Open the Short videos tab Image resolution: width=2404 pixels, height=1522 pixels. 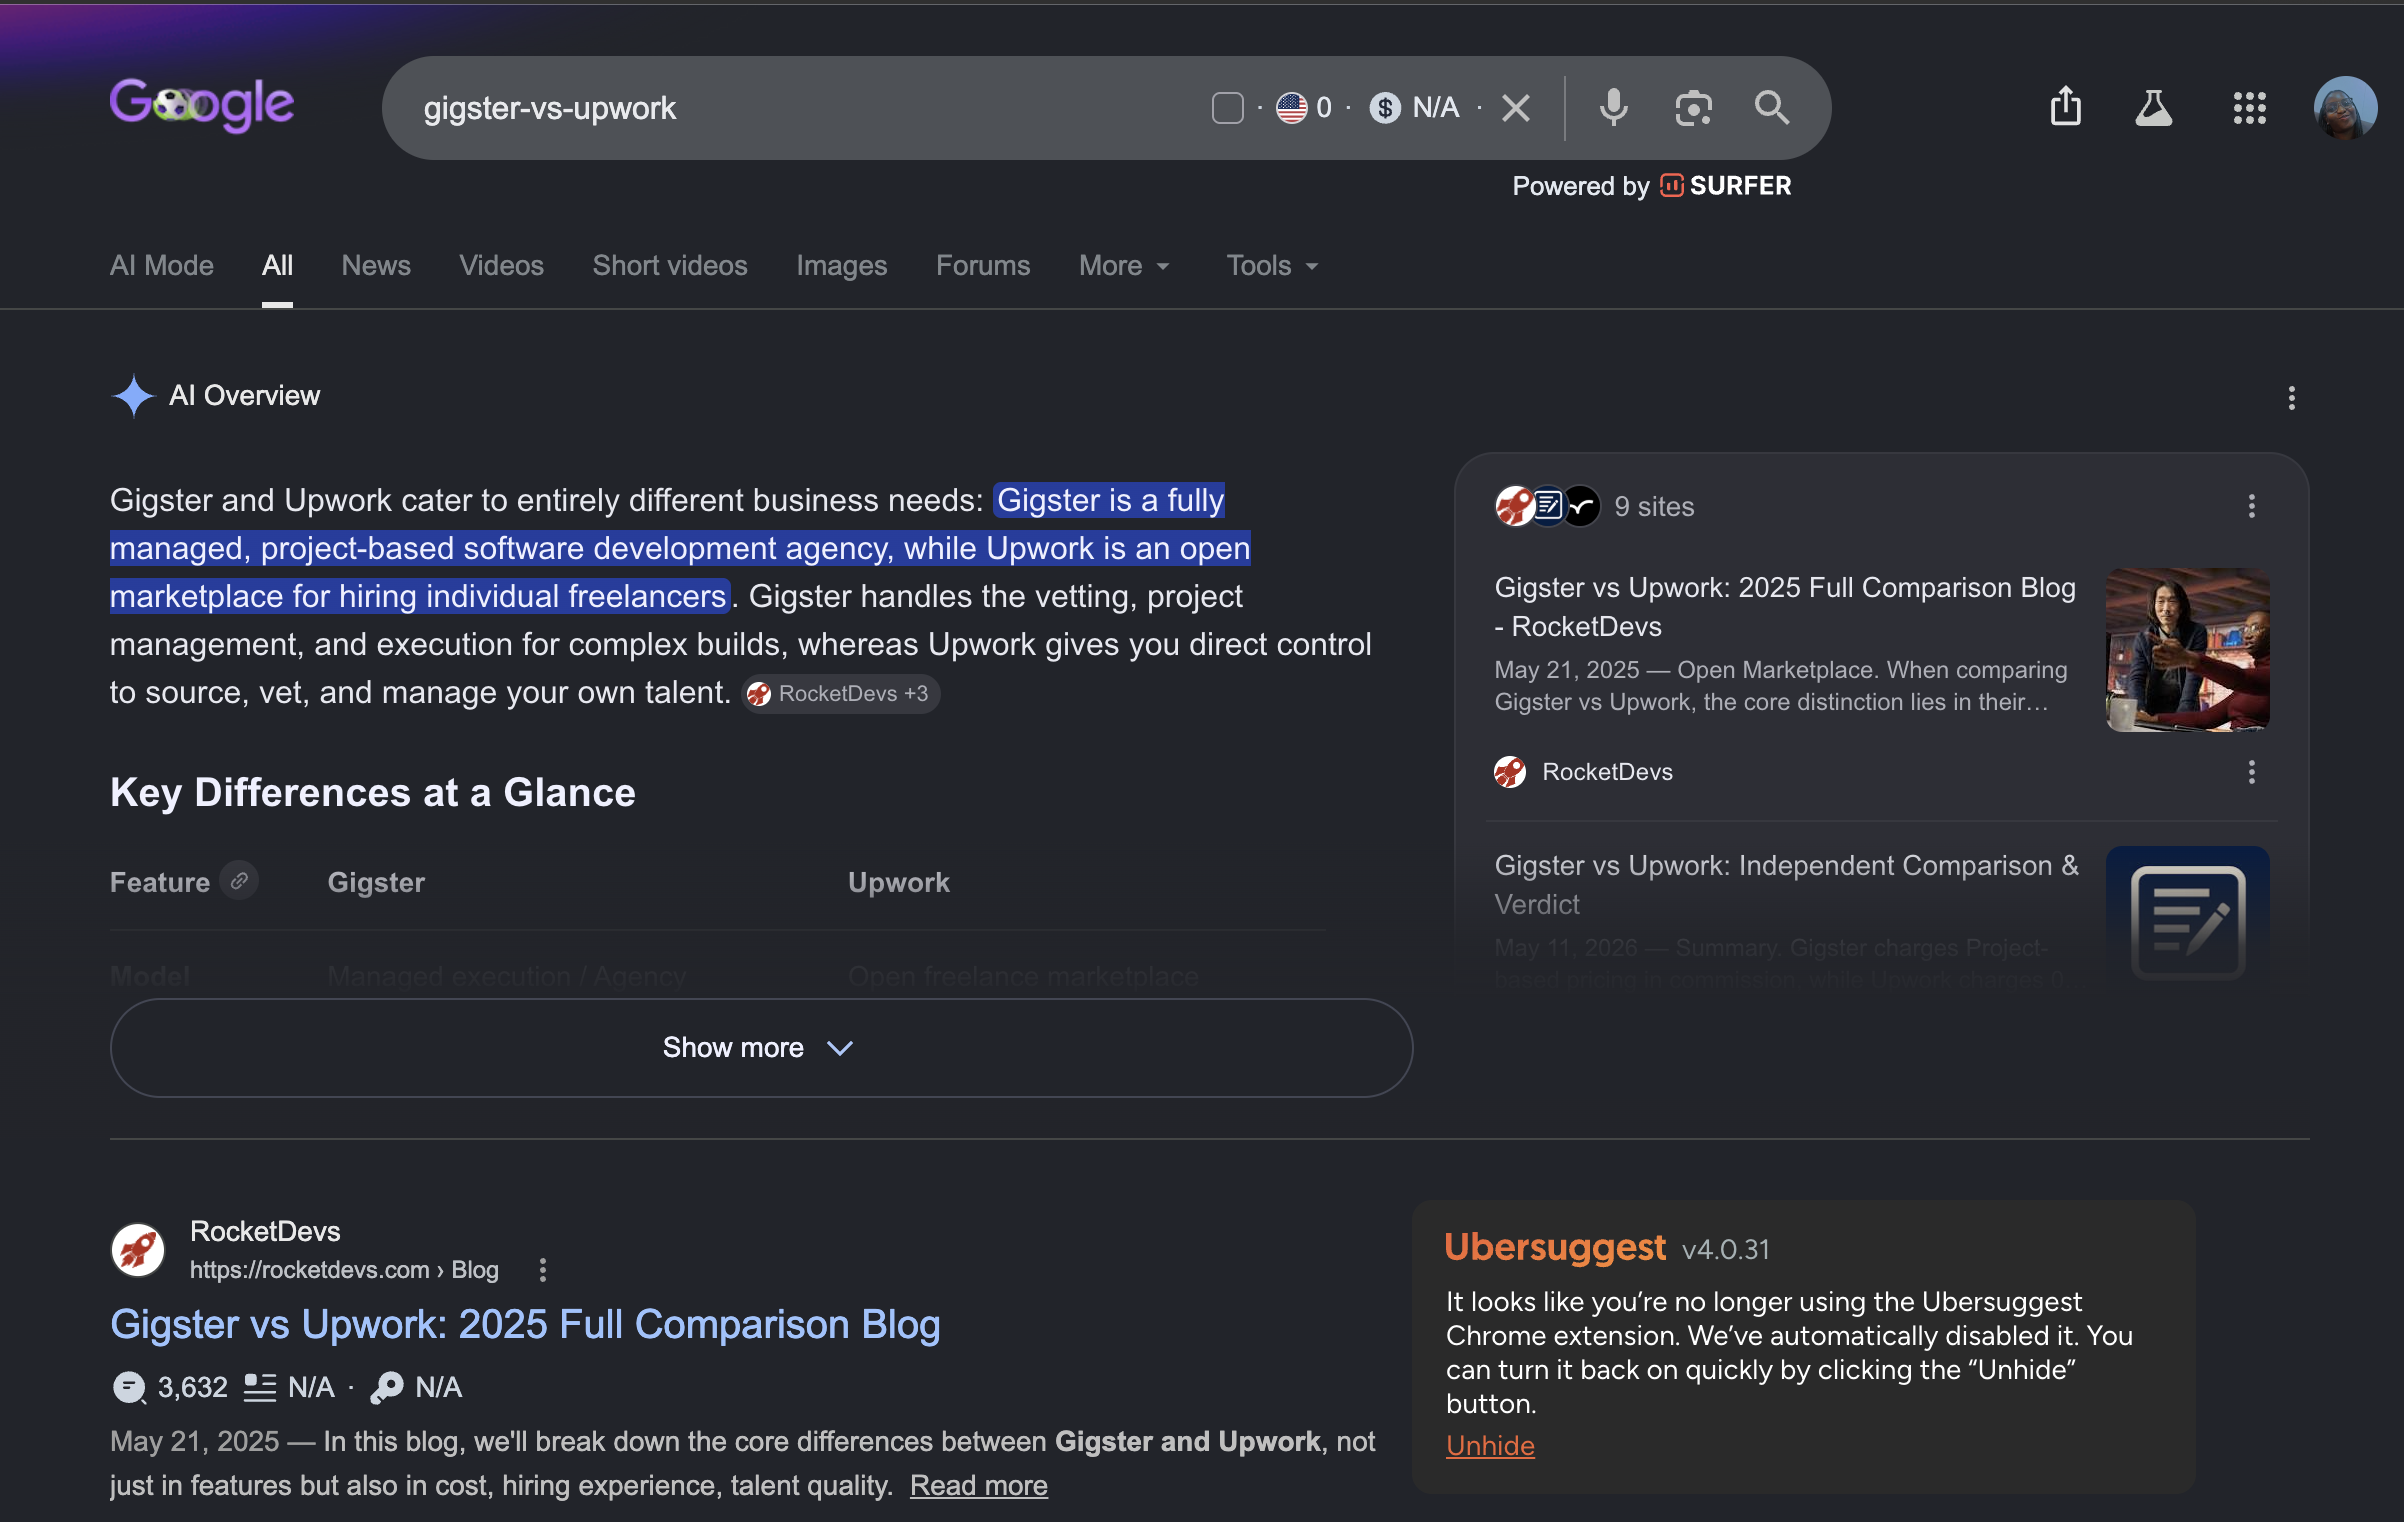670,266
